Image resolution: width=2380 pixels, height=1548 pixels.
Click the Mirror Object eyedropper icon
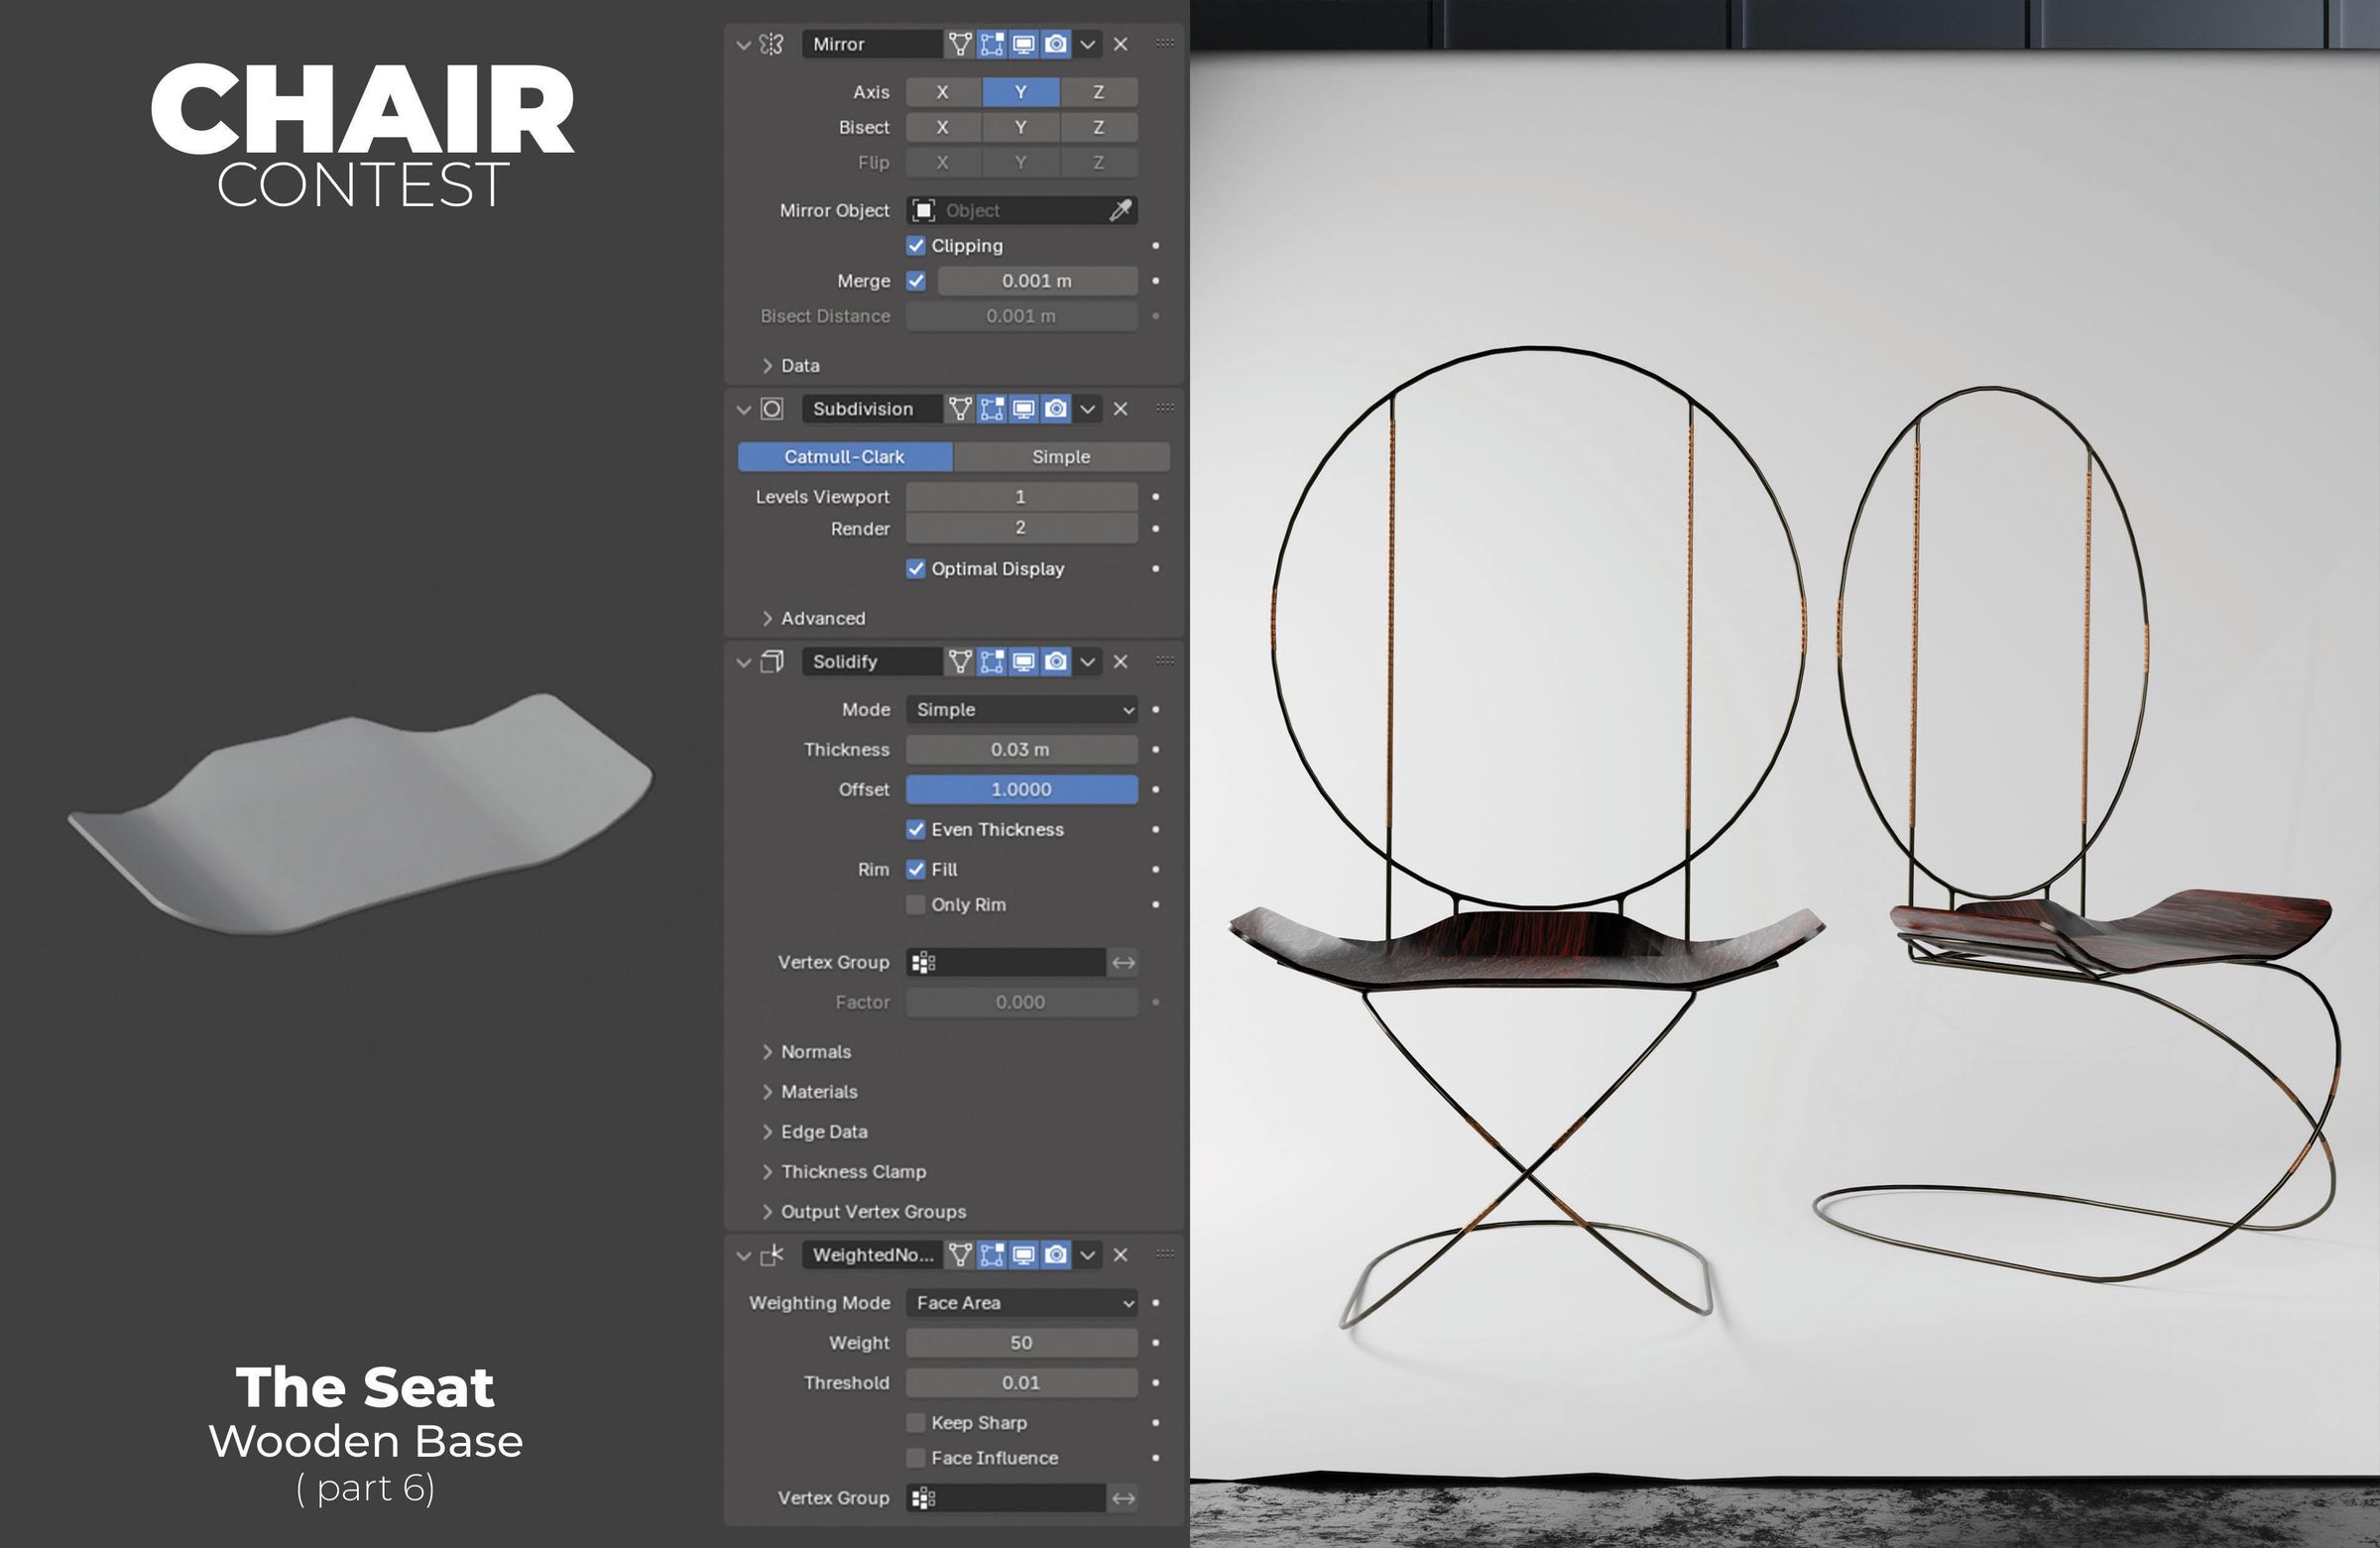(1120, 210)
